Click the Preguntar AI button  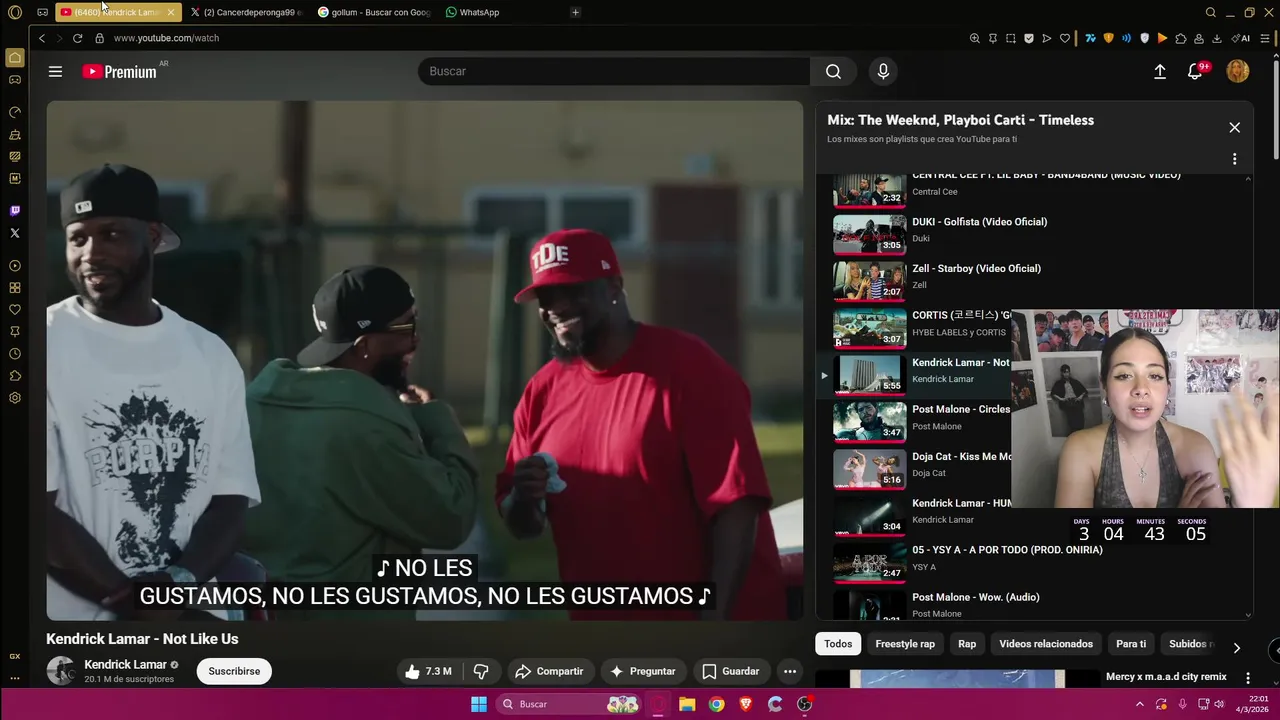(x=642, y=671)
